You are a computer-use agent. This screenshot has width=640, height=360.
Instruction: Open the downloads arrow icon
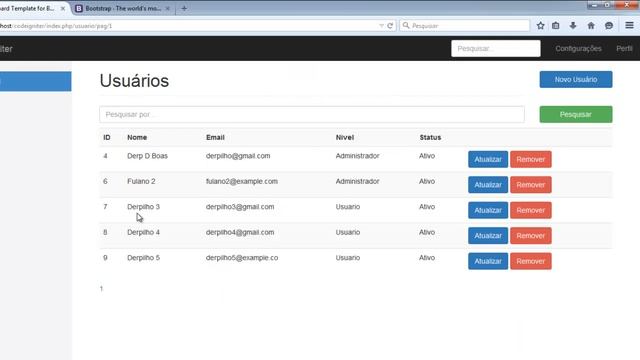pos(573,26)
